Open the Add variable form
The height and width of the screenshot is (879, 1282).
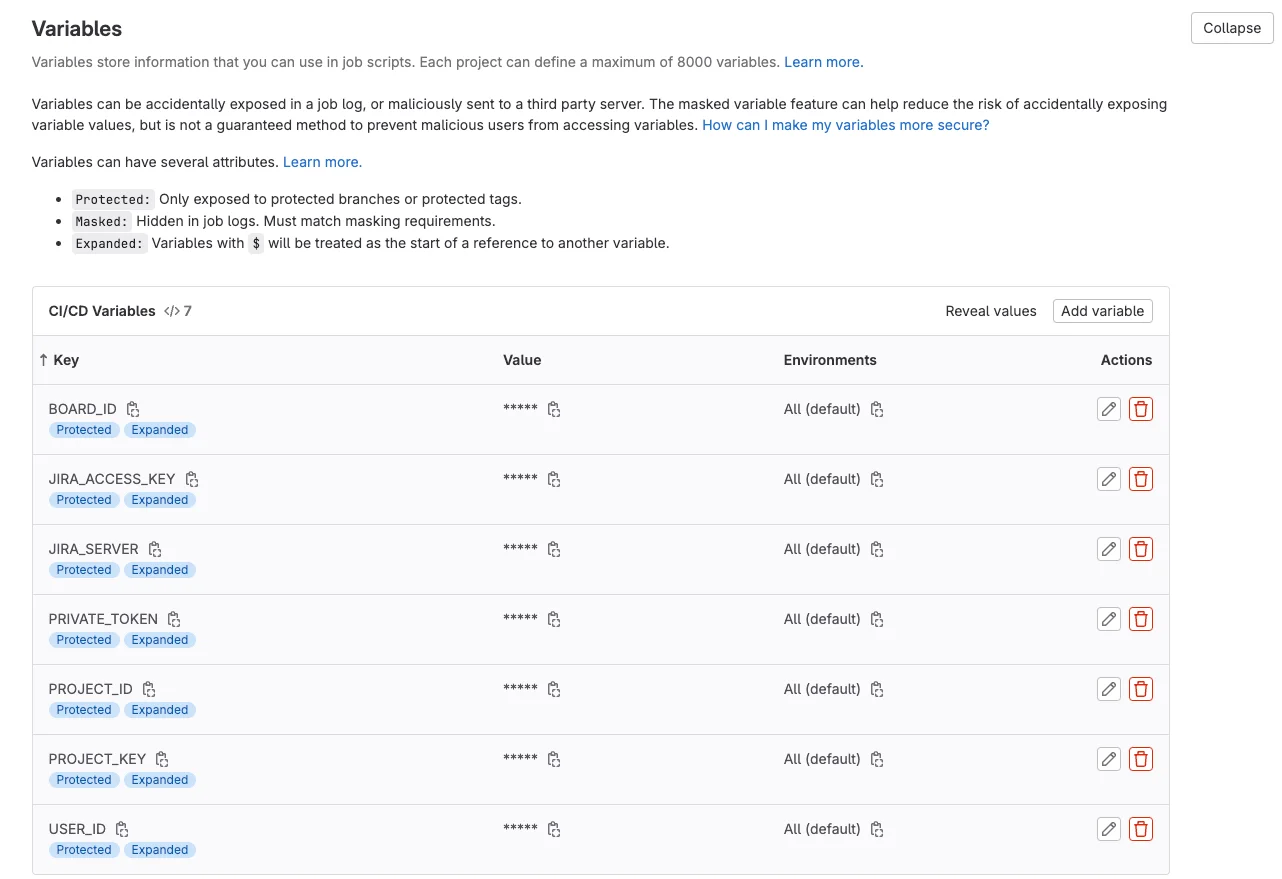click(1103, 311)
